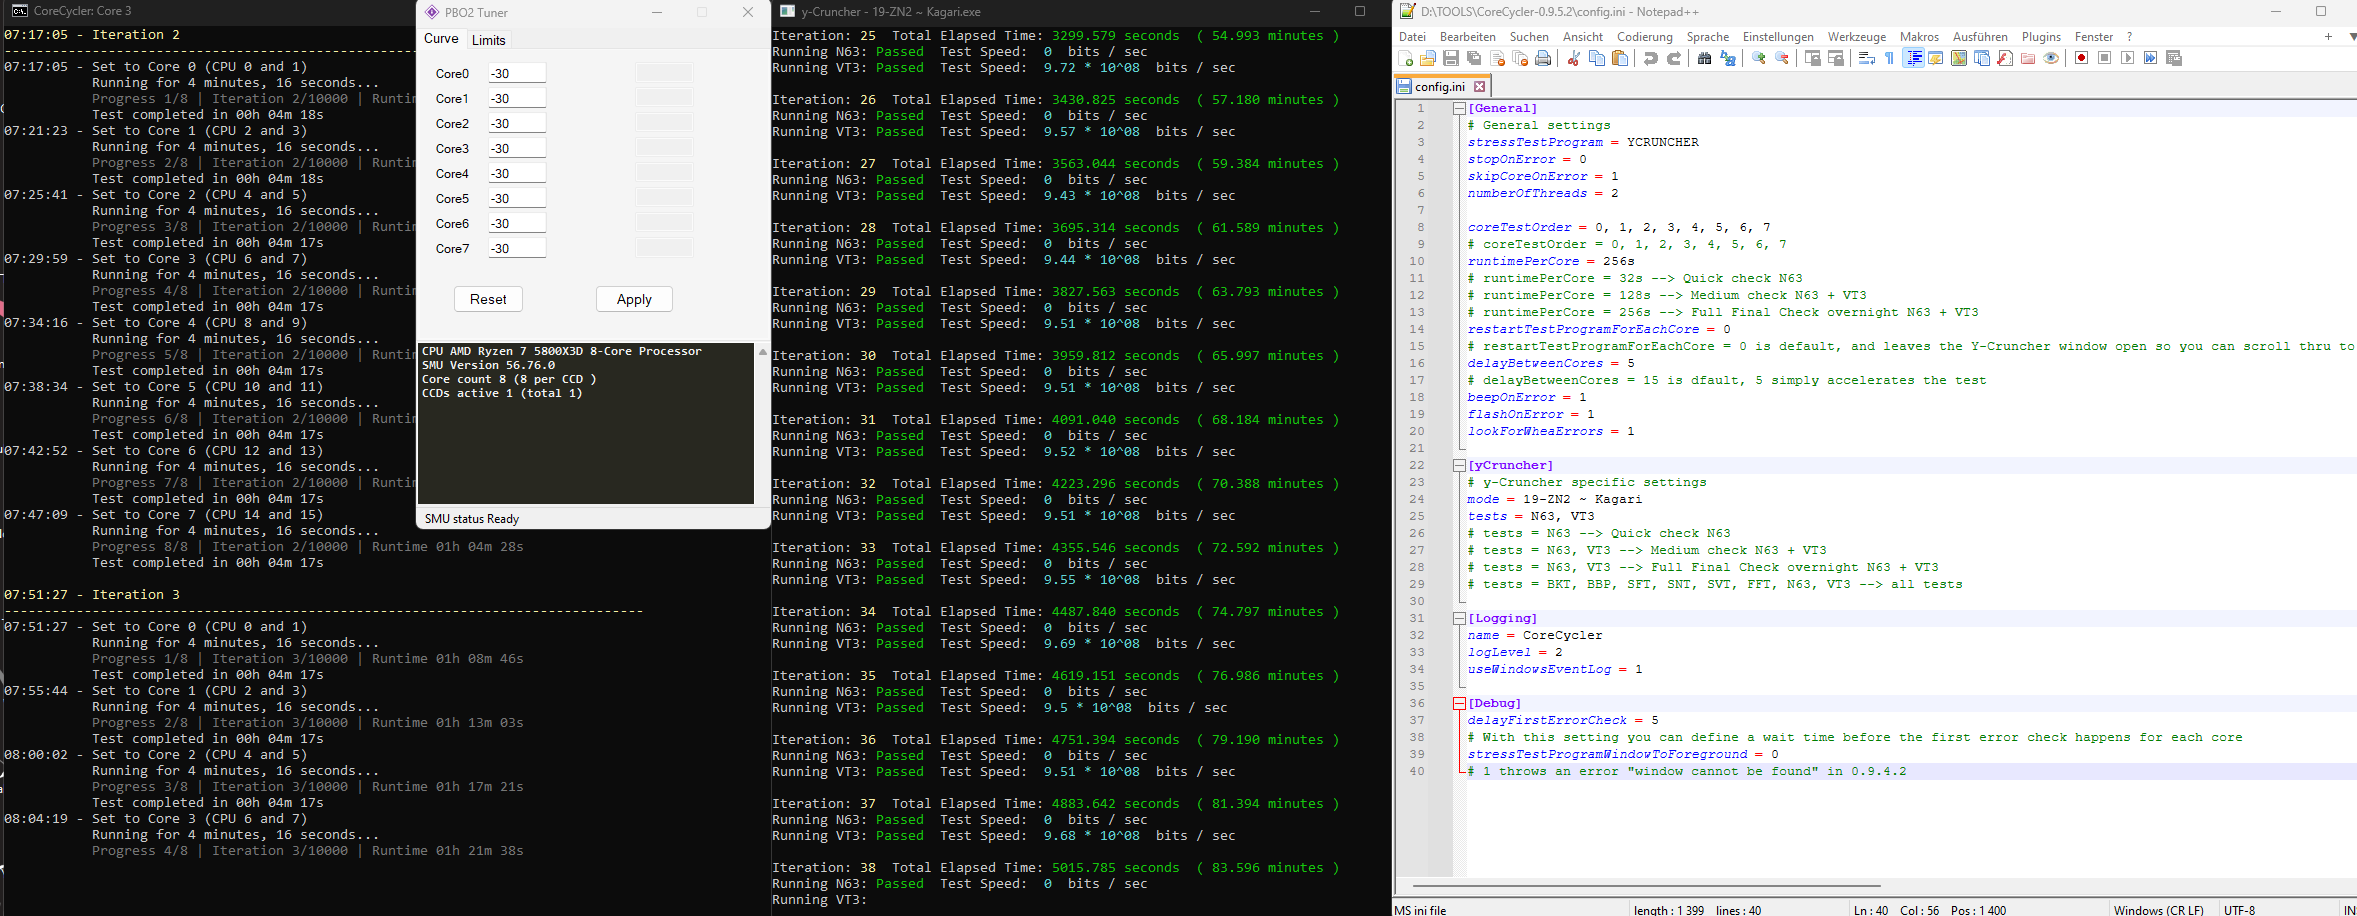This screenshot has height=916, width=2357.
Task: Stop macro recording using the toolbar icon
Action: (x=2104, y=58)
